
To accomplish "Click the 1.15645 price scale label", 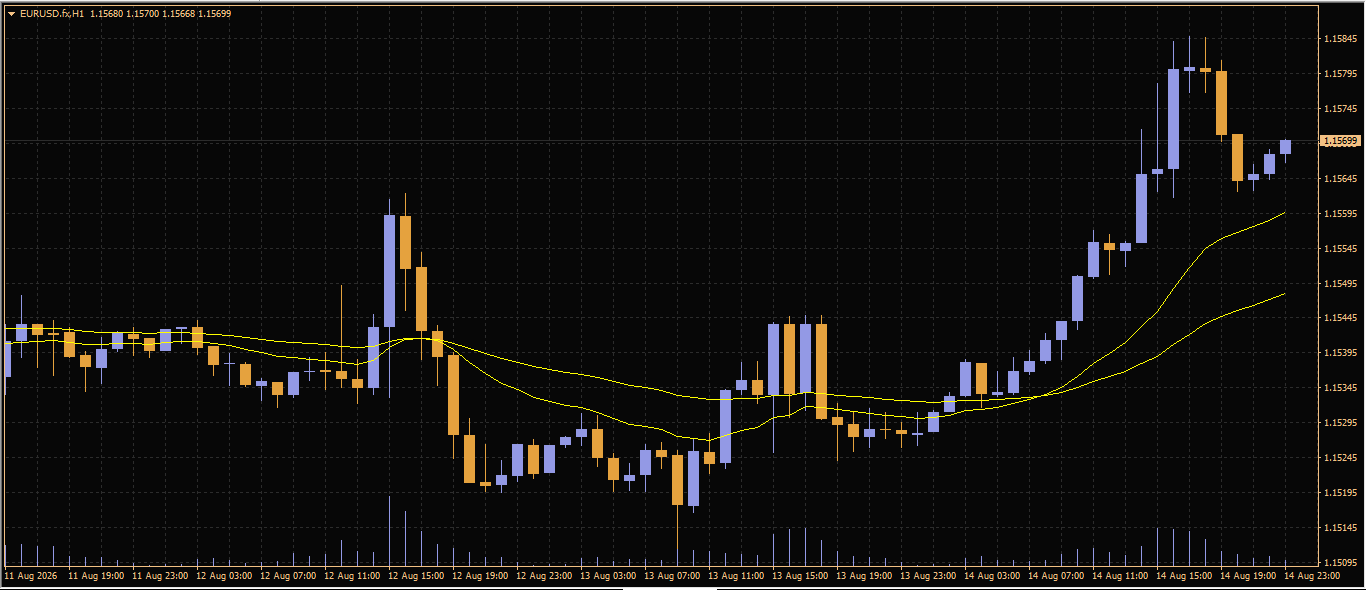I will pyautogui.click(x=1340, y=179).
